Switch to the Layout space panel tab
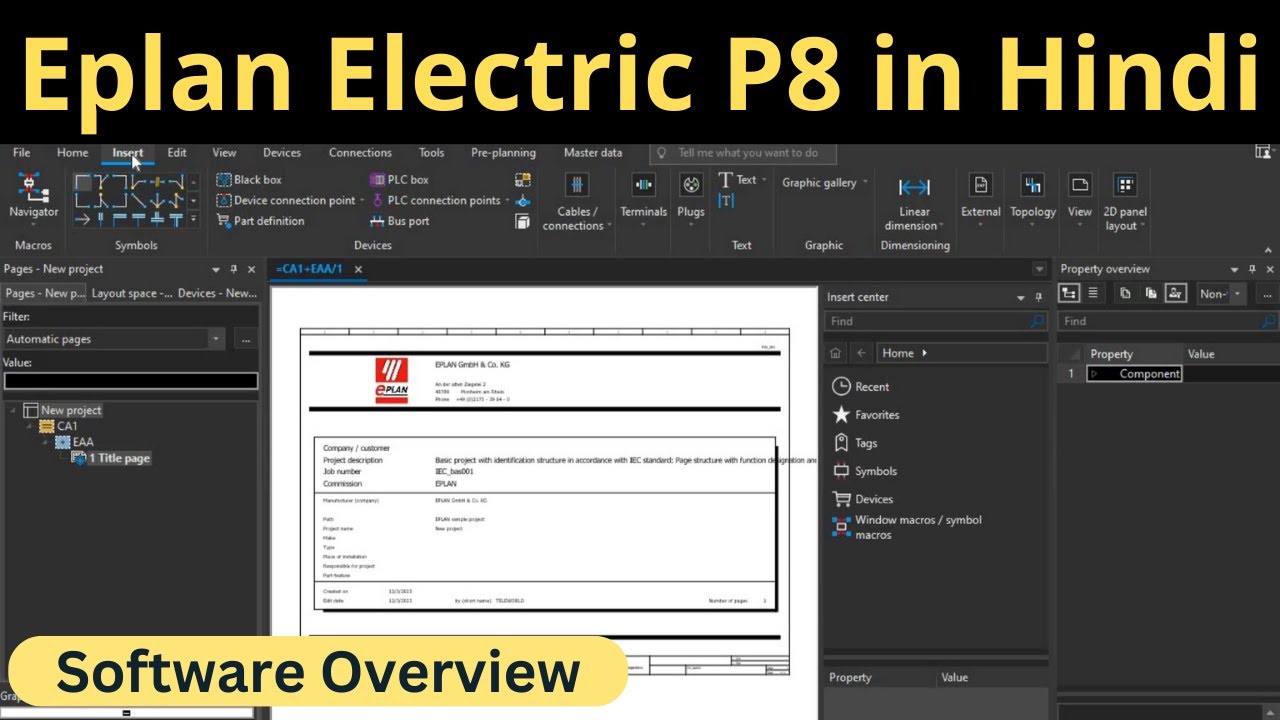Image resolution: width=1280 pixels, height=720 pixels. click(x=132, y=293)
